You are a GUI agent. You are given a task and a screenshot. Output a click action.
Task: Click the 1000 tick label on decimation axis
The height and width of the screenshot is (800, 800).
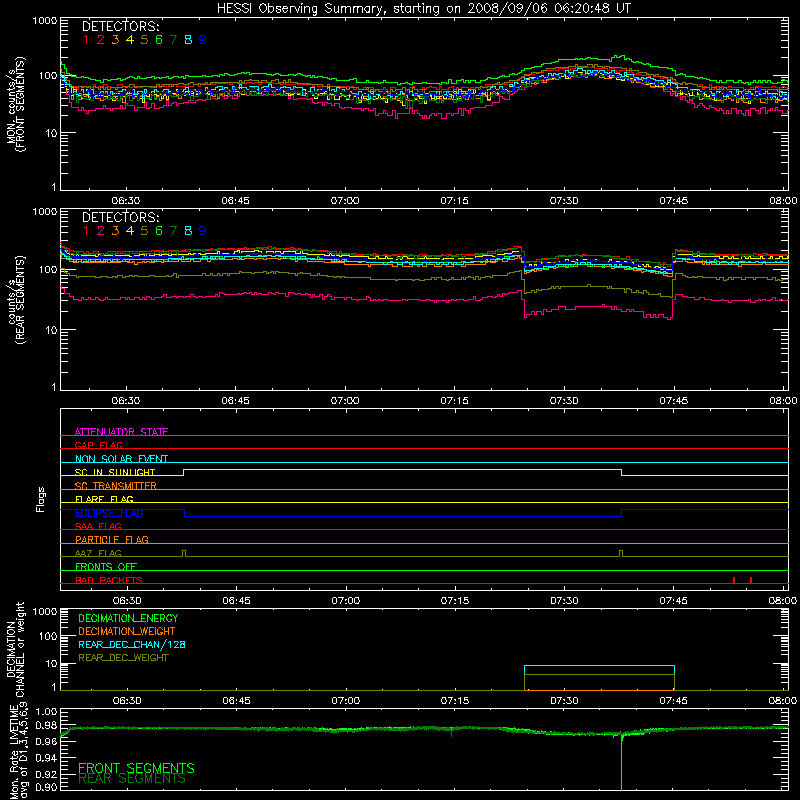click(x=45, y=611)
